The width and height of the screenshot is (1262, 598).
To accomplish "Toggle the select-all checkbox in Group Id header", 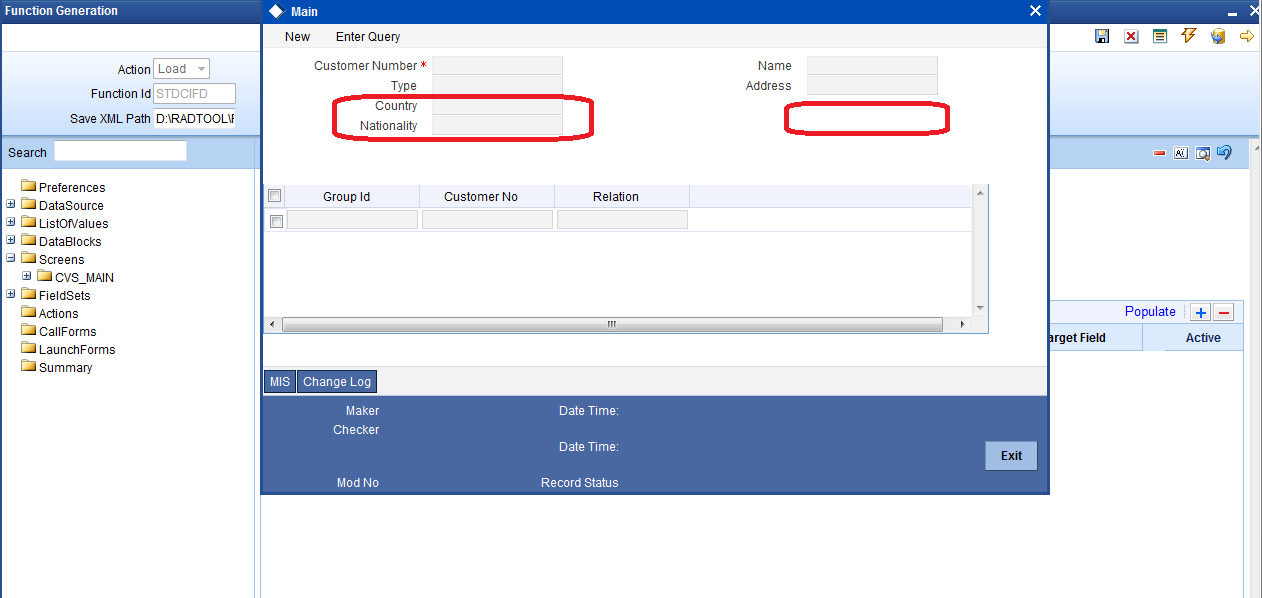I will 276,196.
